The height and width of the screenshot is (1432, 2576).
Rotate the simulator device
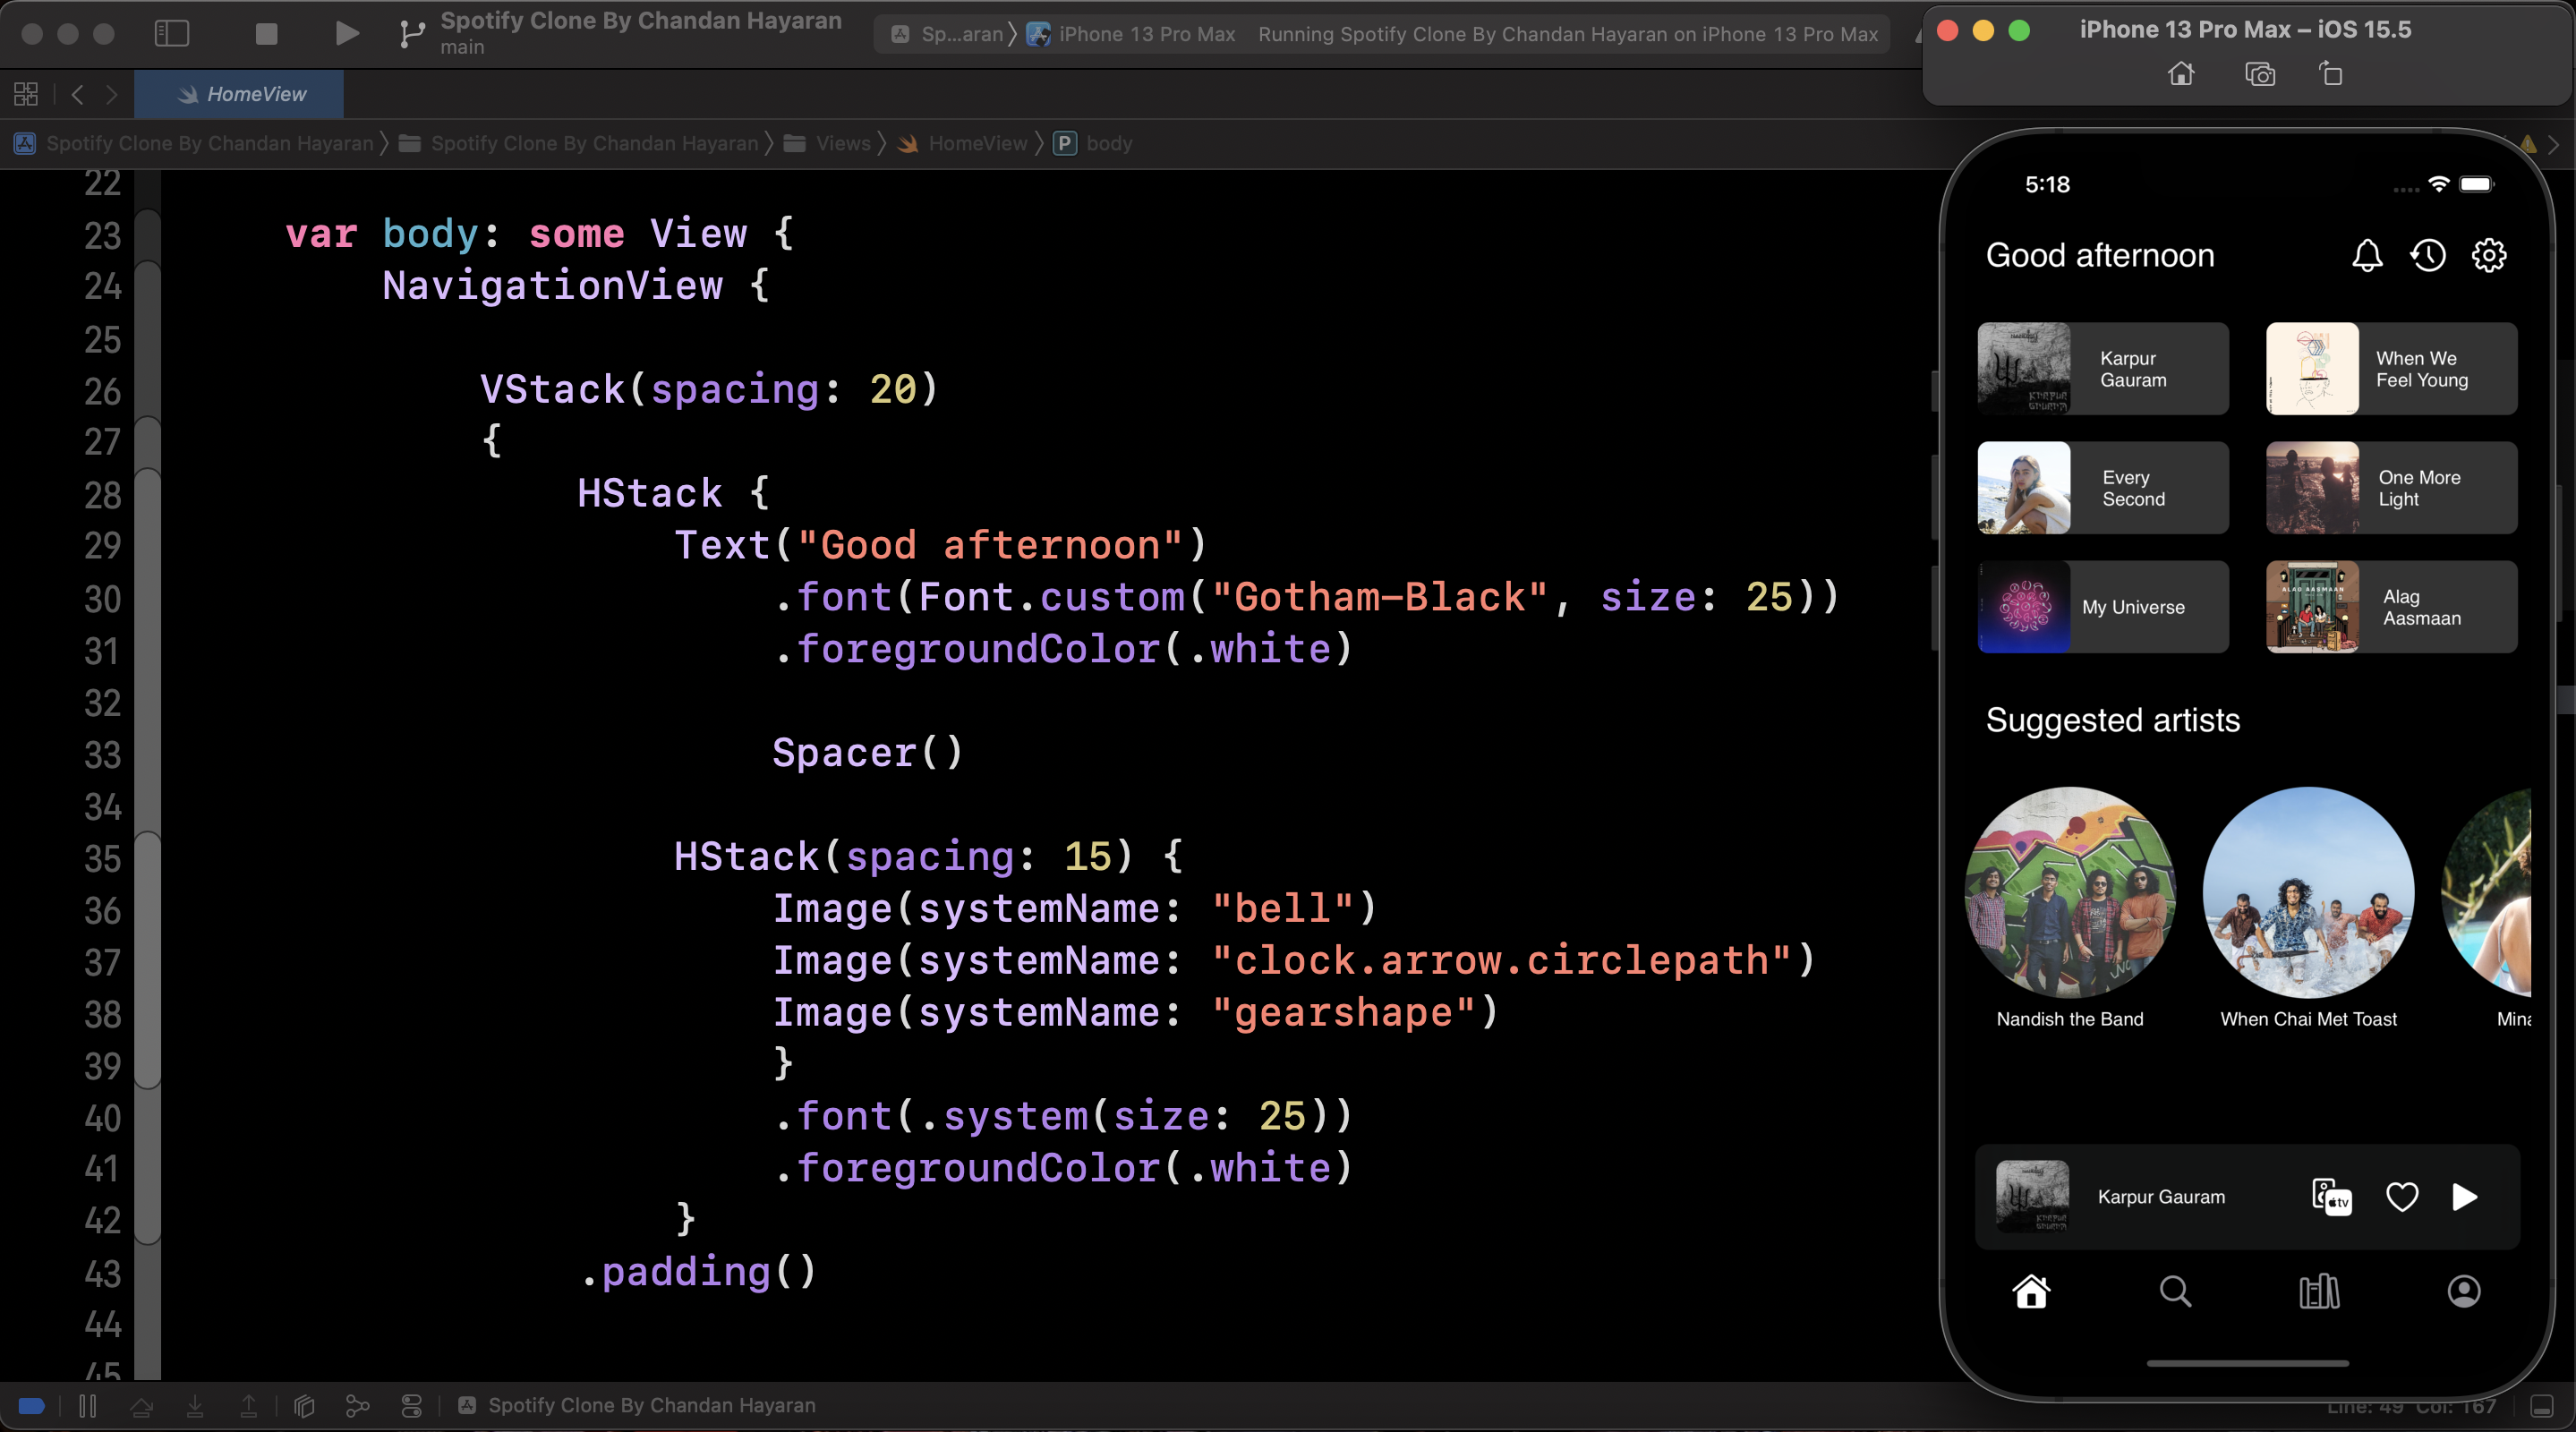(x=2331, y=74)
